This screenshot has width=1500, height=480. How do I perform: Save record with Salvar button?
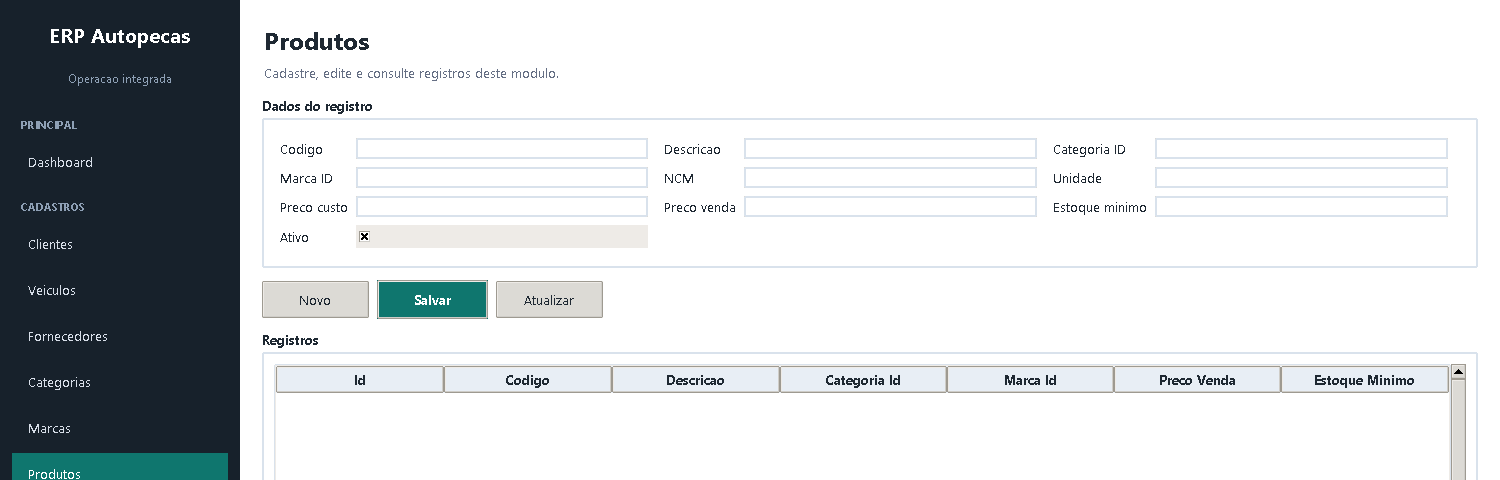[432, 299]
